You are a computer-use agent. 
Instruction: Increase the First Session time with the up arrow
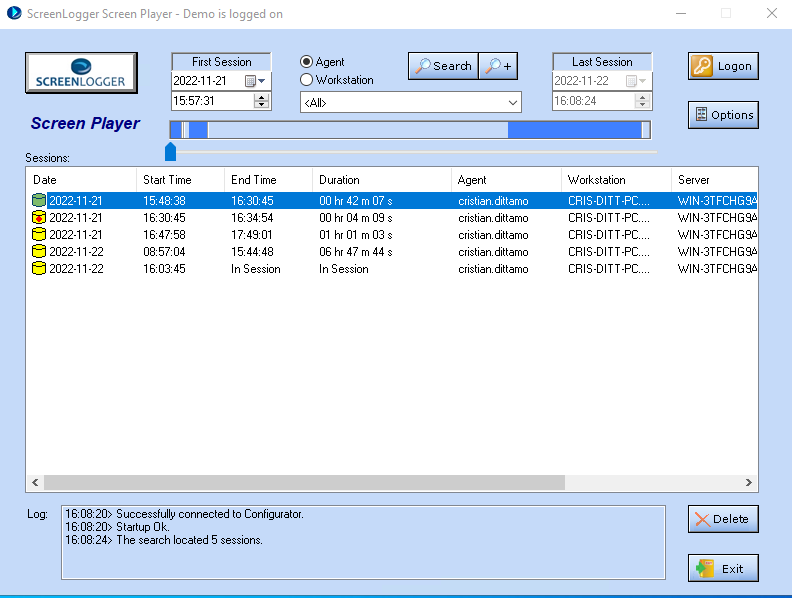coord(262,97)
